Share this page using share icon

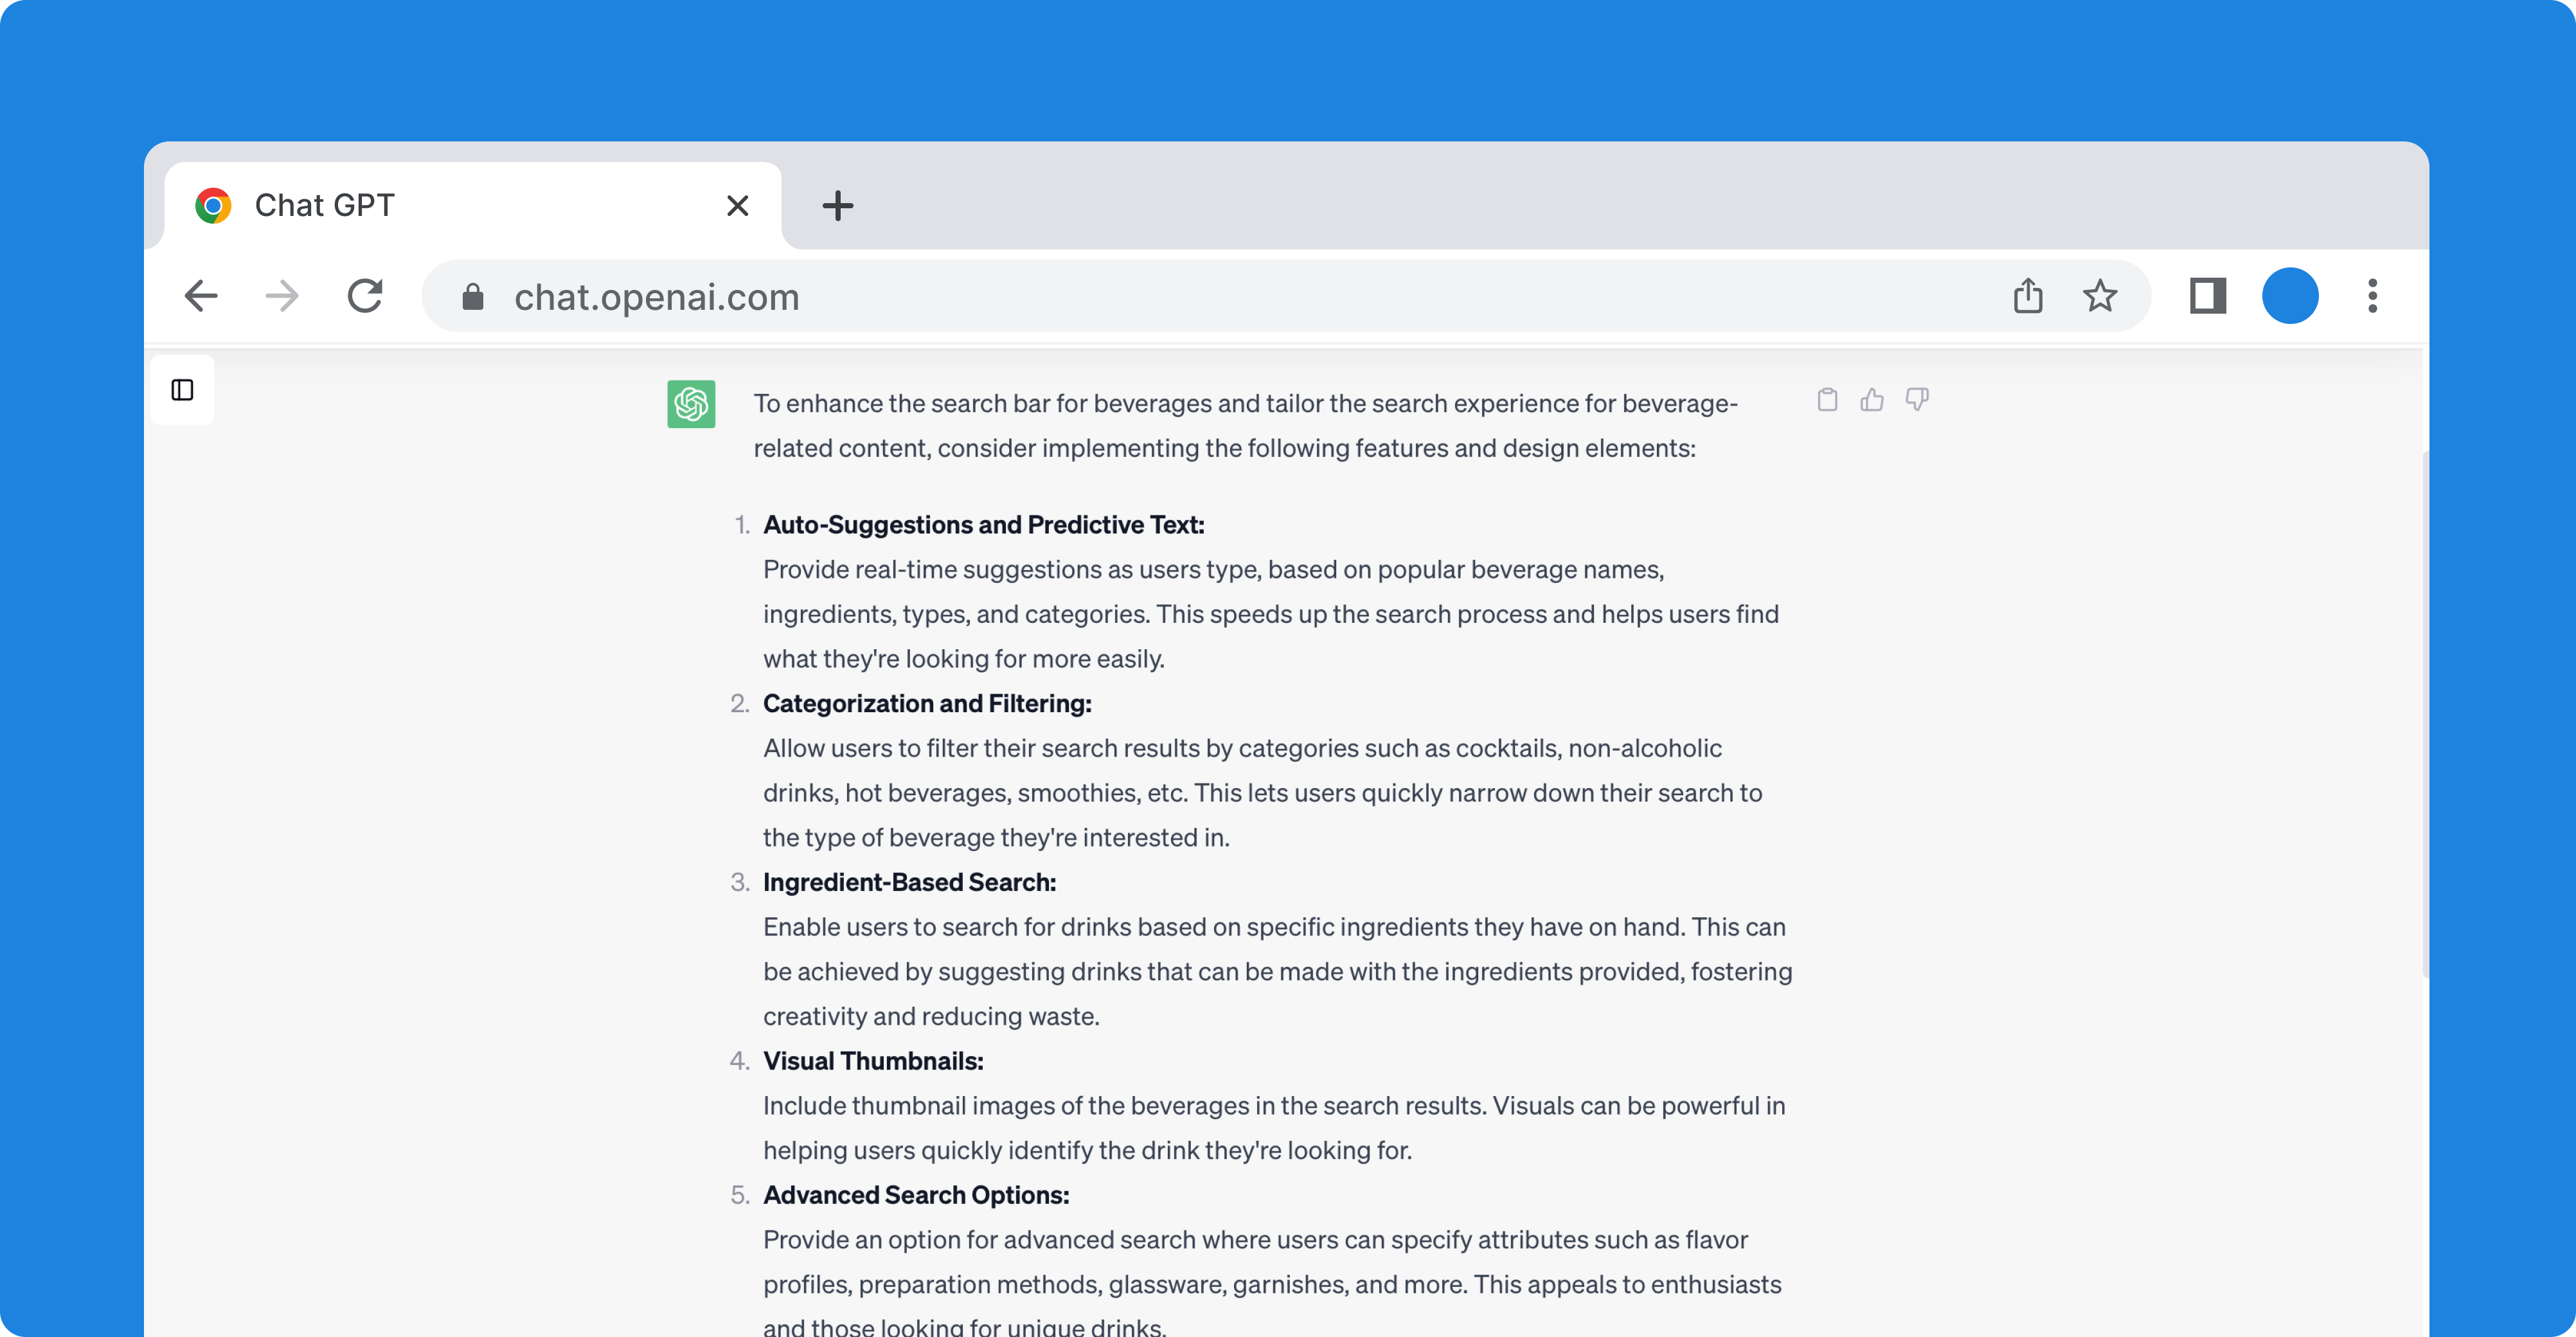[x=2028, y=296]
